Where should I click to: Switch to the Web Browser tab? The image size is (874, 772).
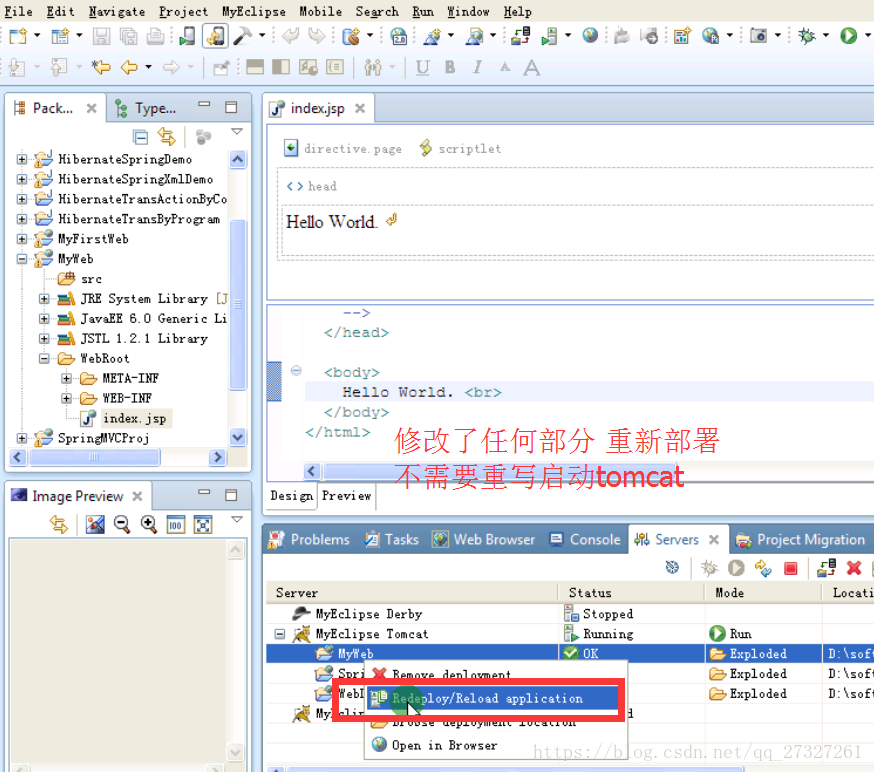pos(483,540)
